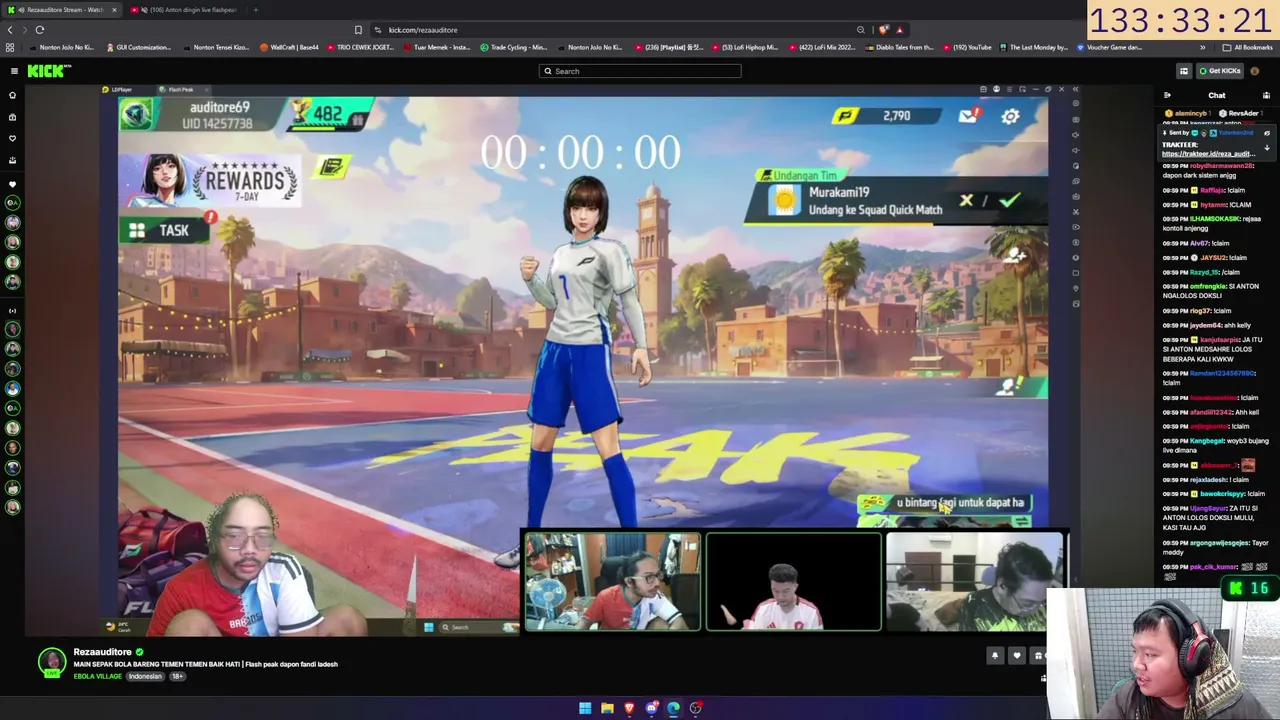Reload the page in the browser

[x=40, y=30]
